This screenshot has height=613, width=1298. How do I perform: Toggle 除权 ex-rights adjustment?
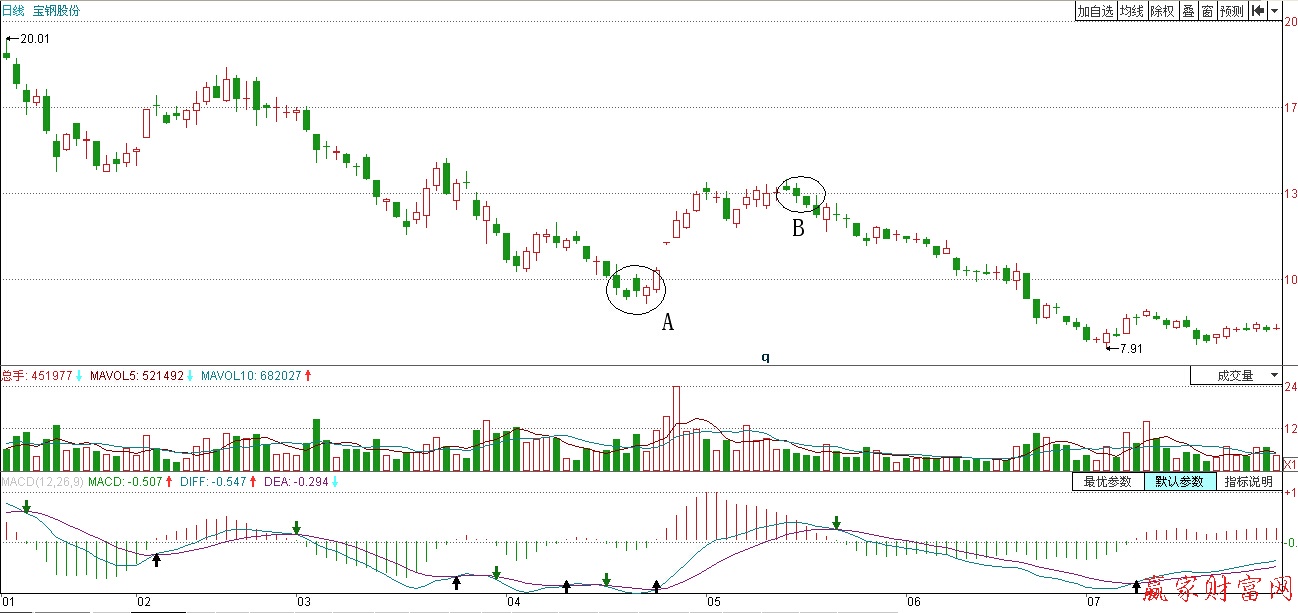pos(1162,11)
